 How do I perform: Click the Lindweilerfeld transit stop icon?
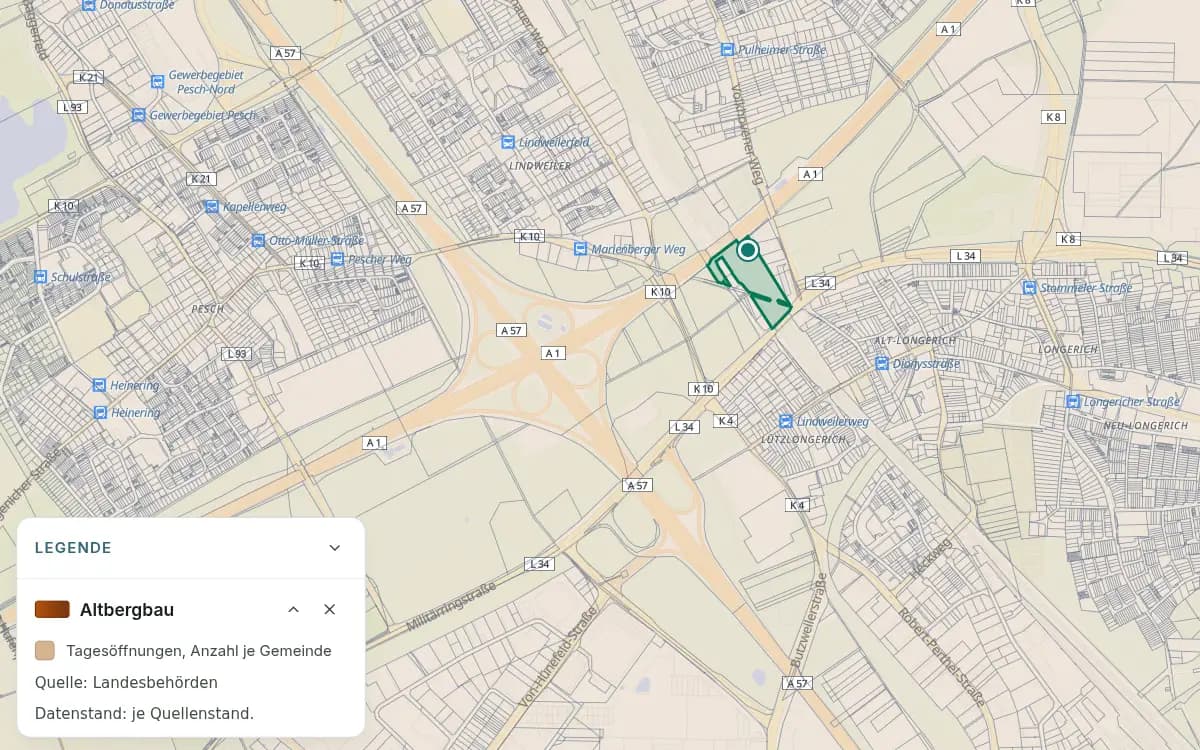(x=507, y=143)
